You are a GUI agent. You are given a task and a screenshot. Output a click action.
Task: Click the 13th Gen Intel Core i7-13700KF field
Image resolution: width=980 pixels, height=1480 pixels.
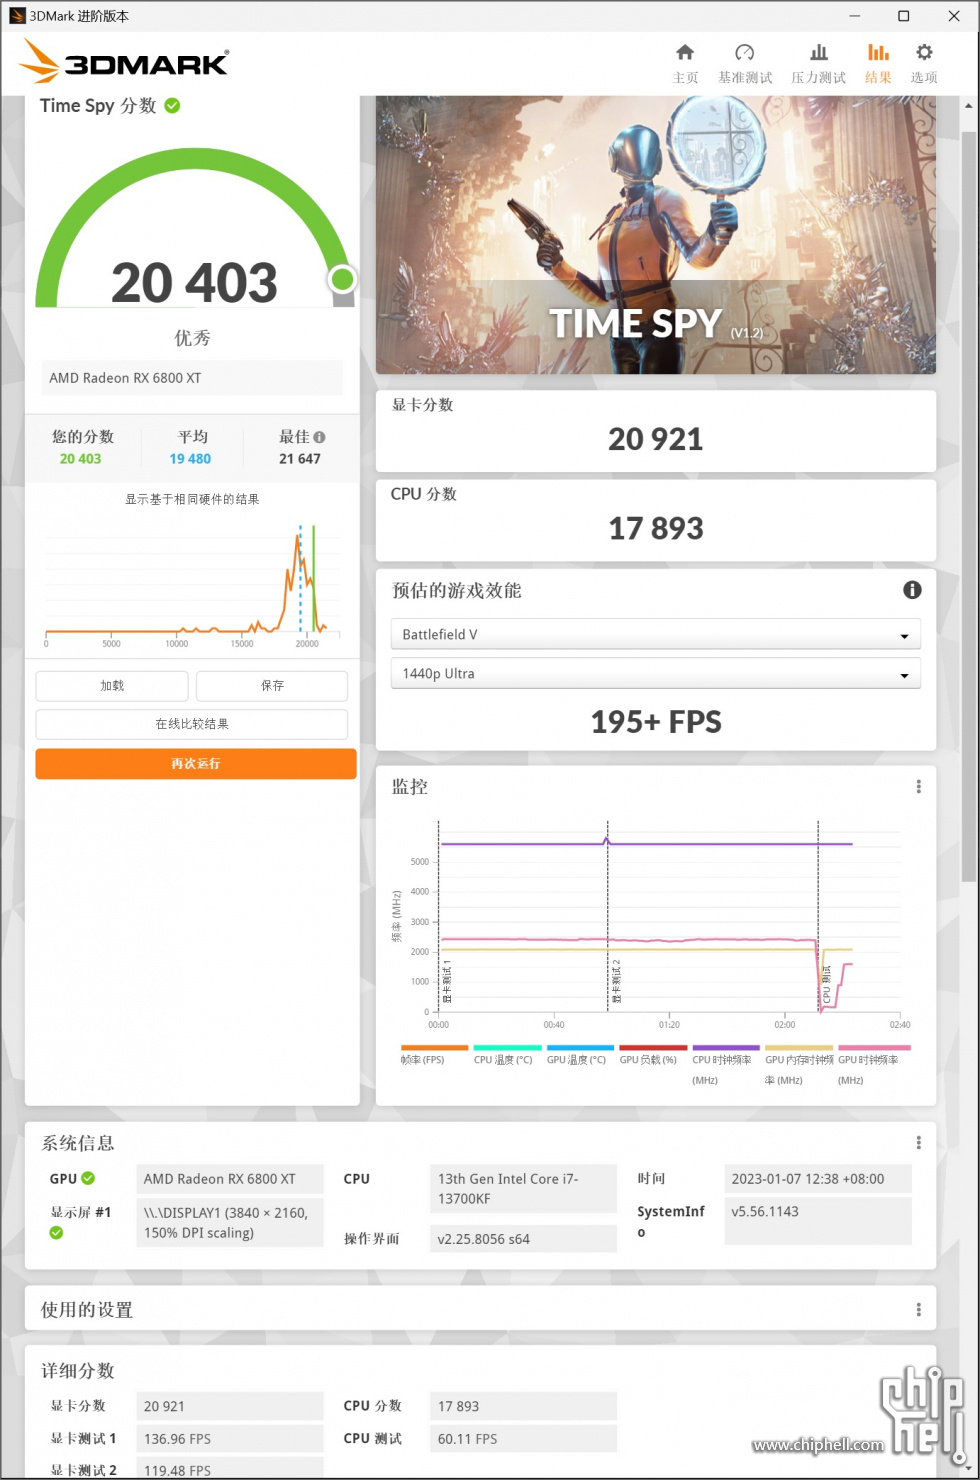coord(523,1188)
